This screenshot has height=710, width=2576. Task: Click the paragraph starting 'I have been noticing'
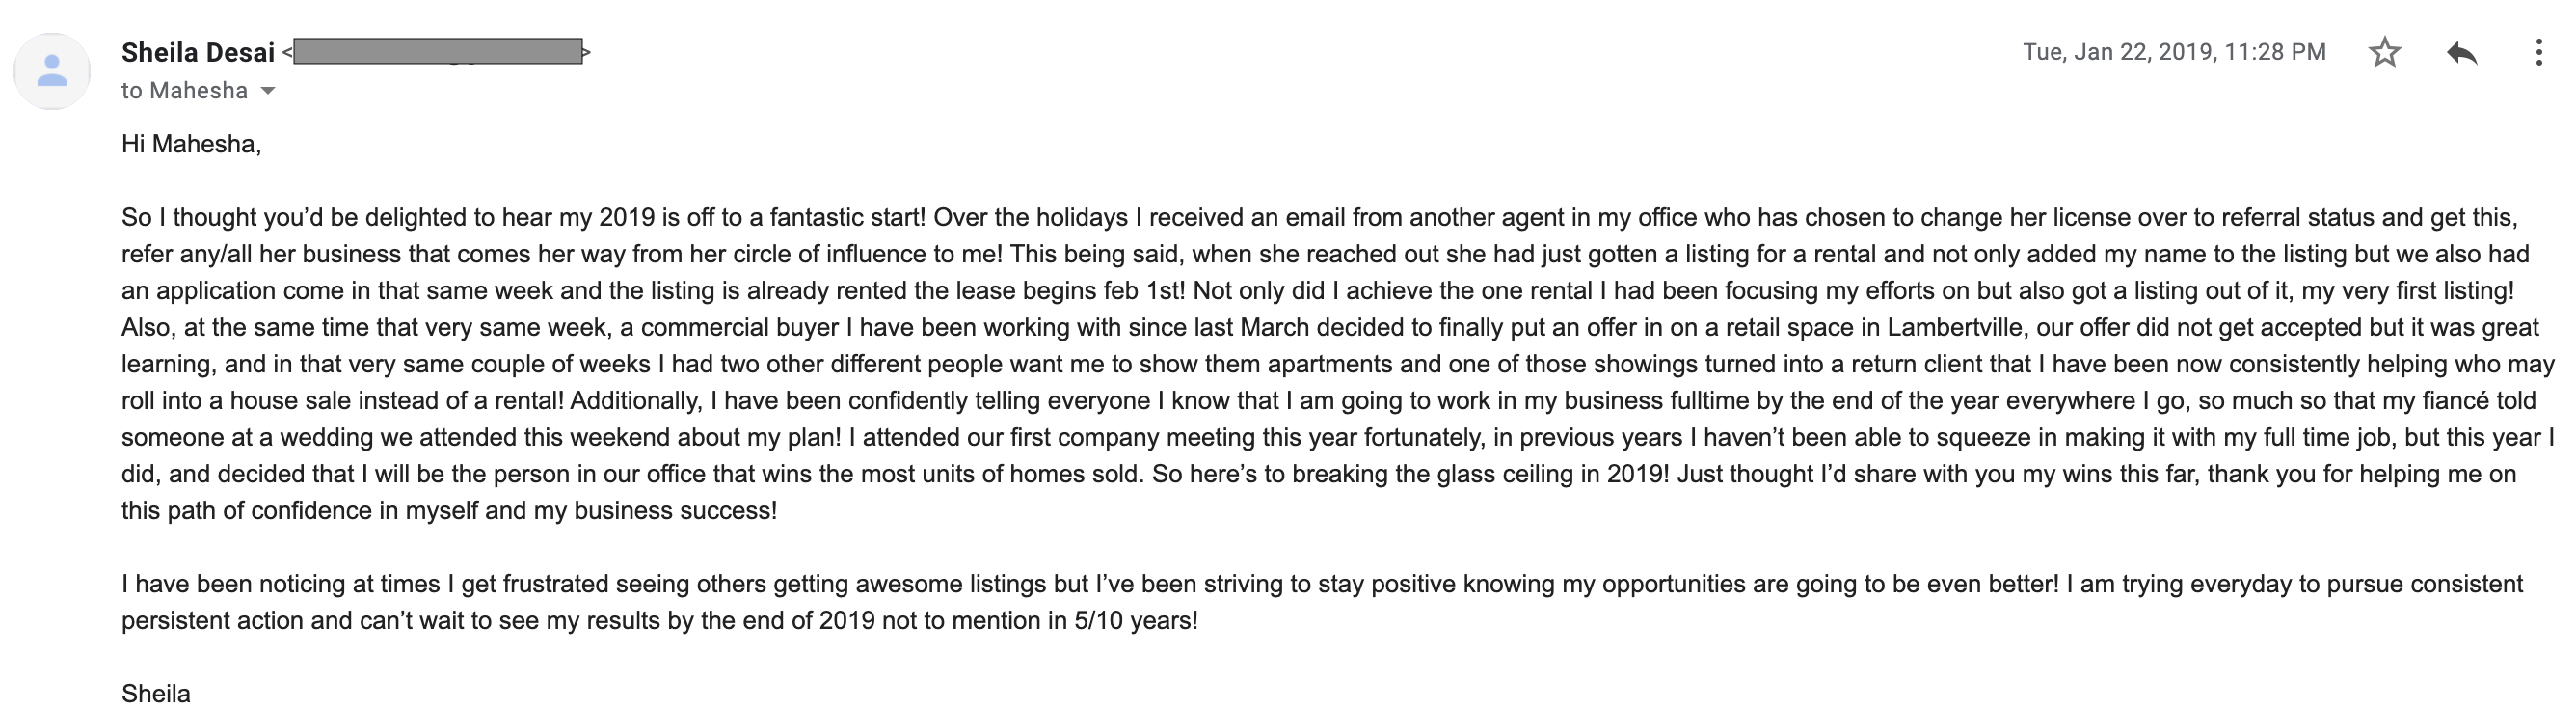[x=1322, y=602]
